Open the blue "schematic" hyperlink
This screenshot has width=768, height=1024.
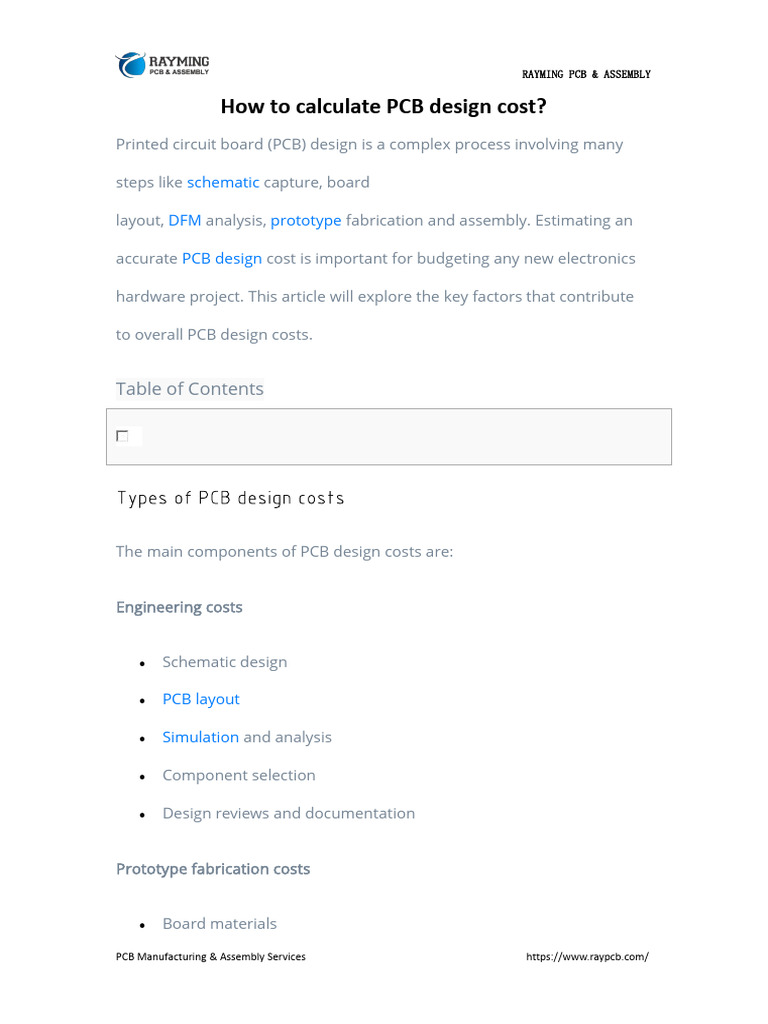click(223, 182)
